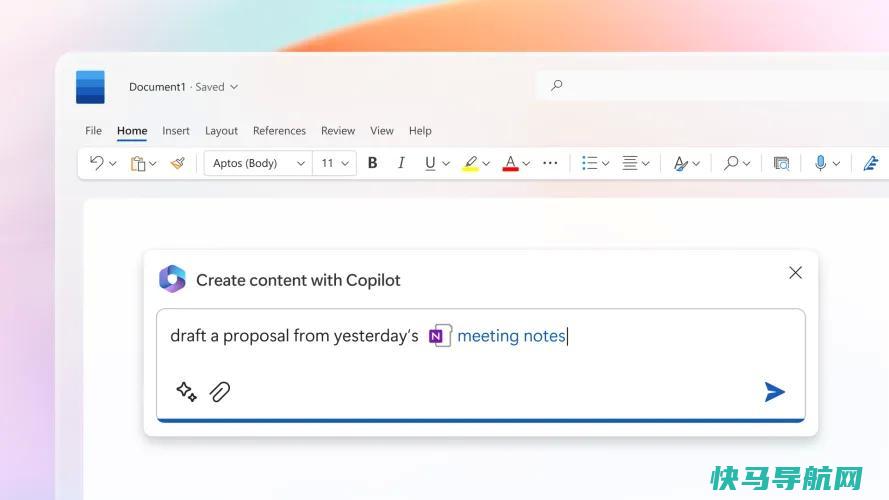This screenshot has height=500, width=889.
Task: Click inside the top search box
Action: (712, 86)
